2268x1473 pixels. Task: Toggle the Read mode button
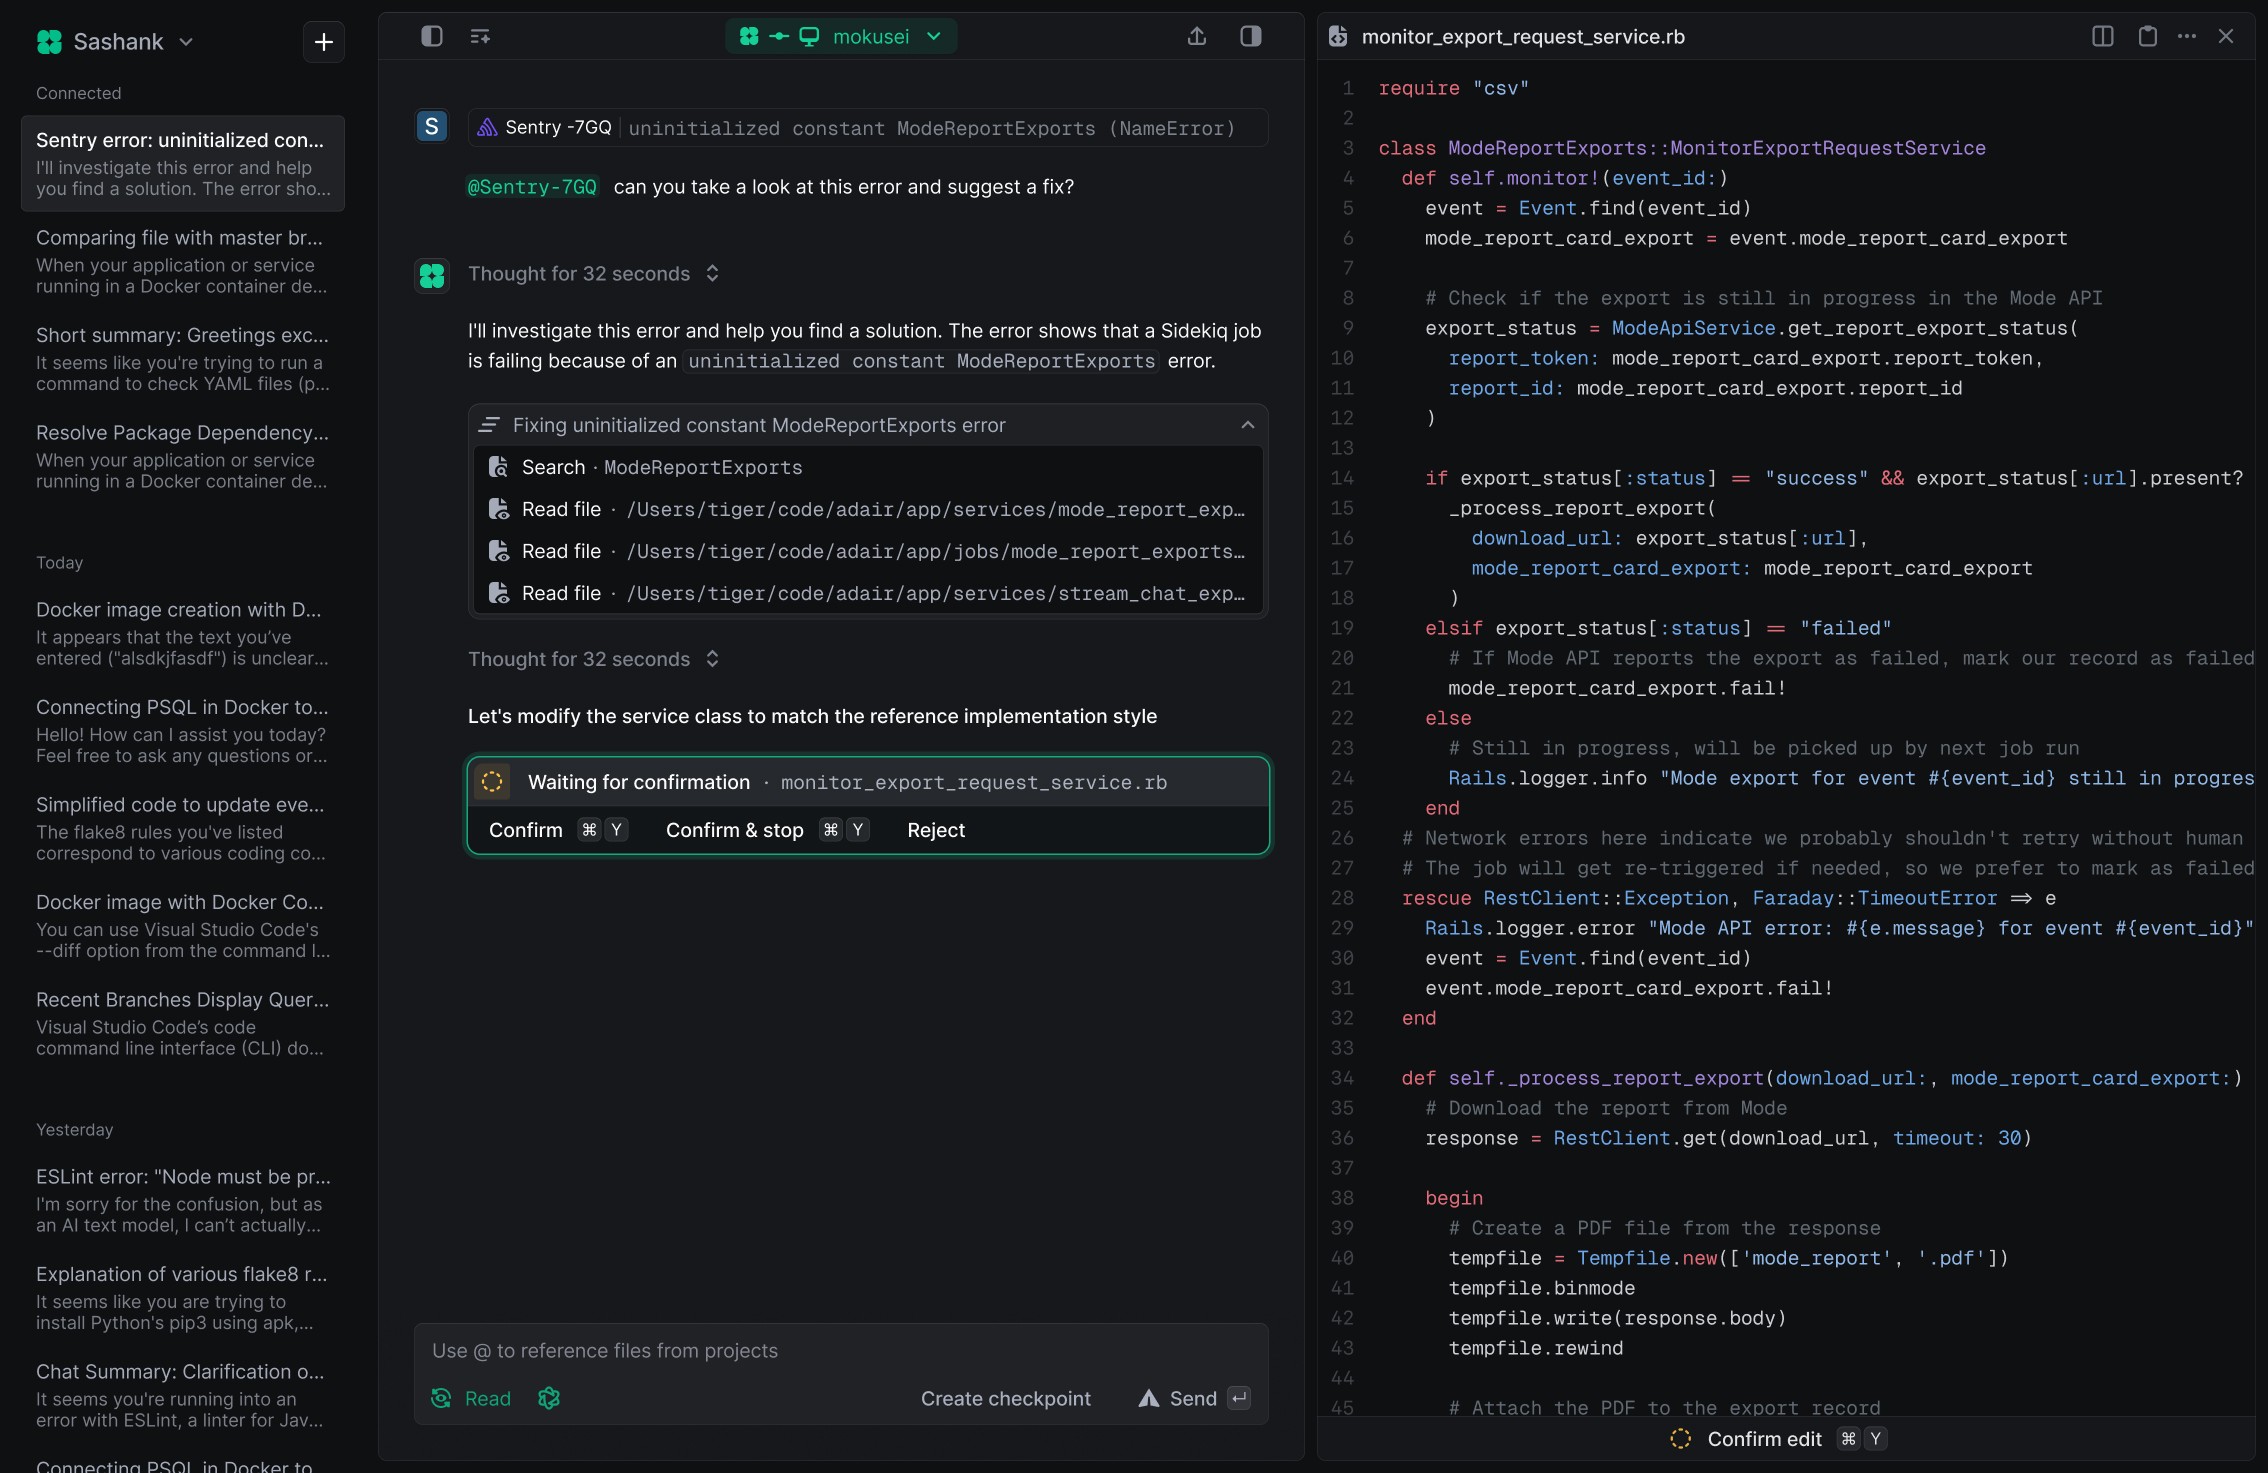click(471, 1398)
